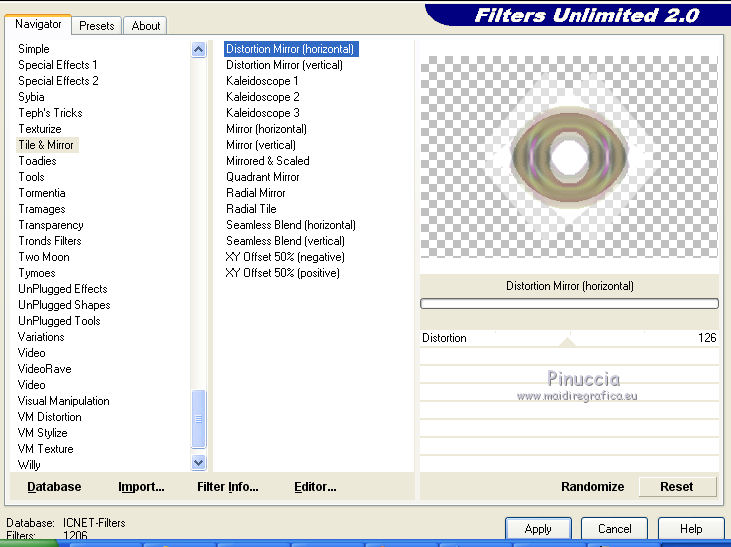Choose the Radial Tile filter

[x=251, y=209]
